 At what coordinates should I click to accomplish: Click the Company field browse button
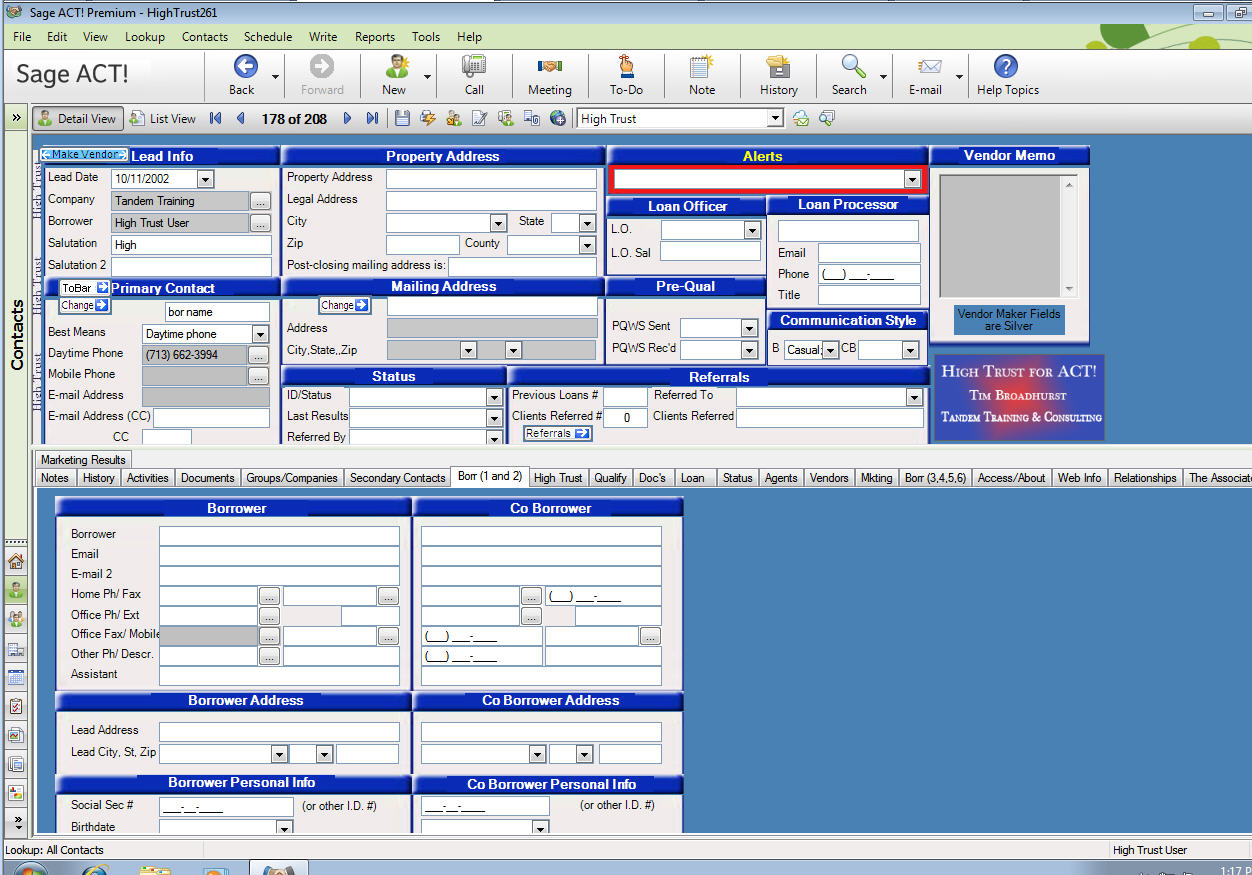[260, 200]
